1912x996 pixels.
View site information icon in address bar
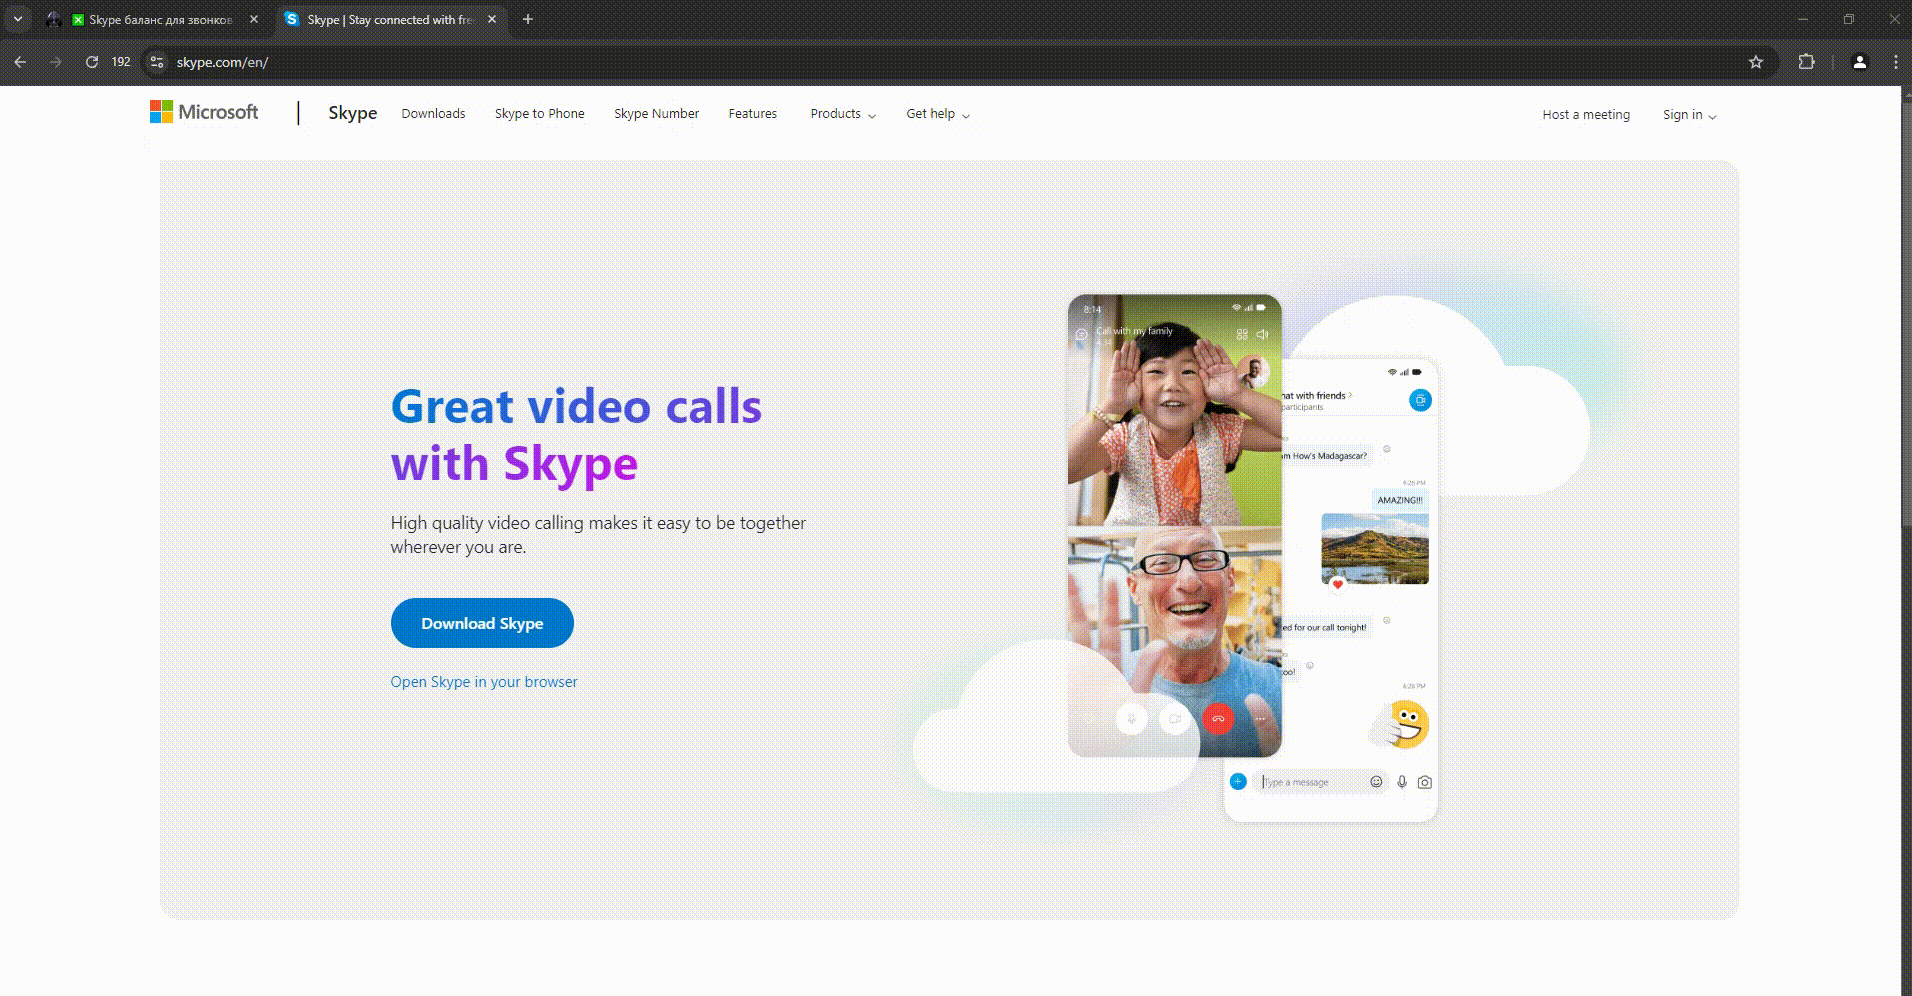(x=157, y=62)
